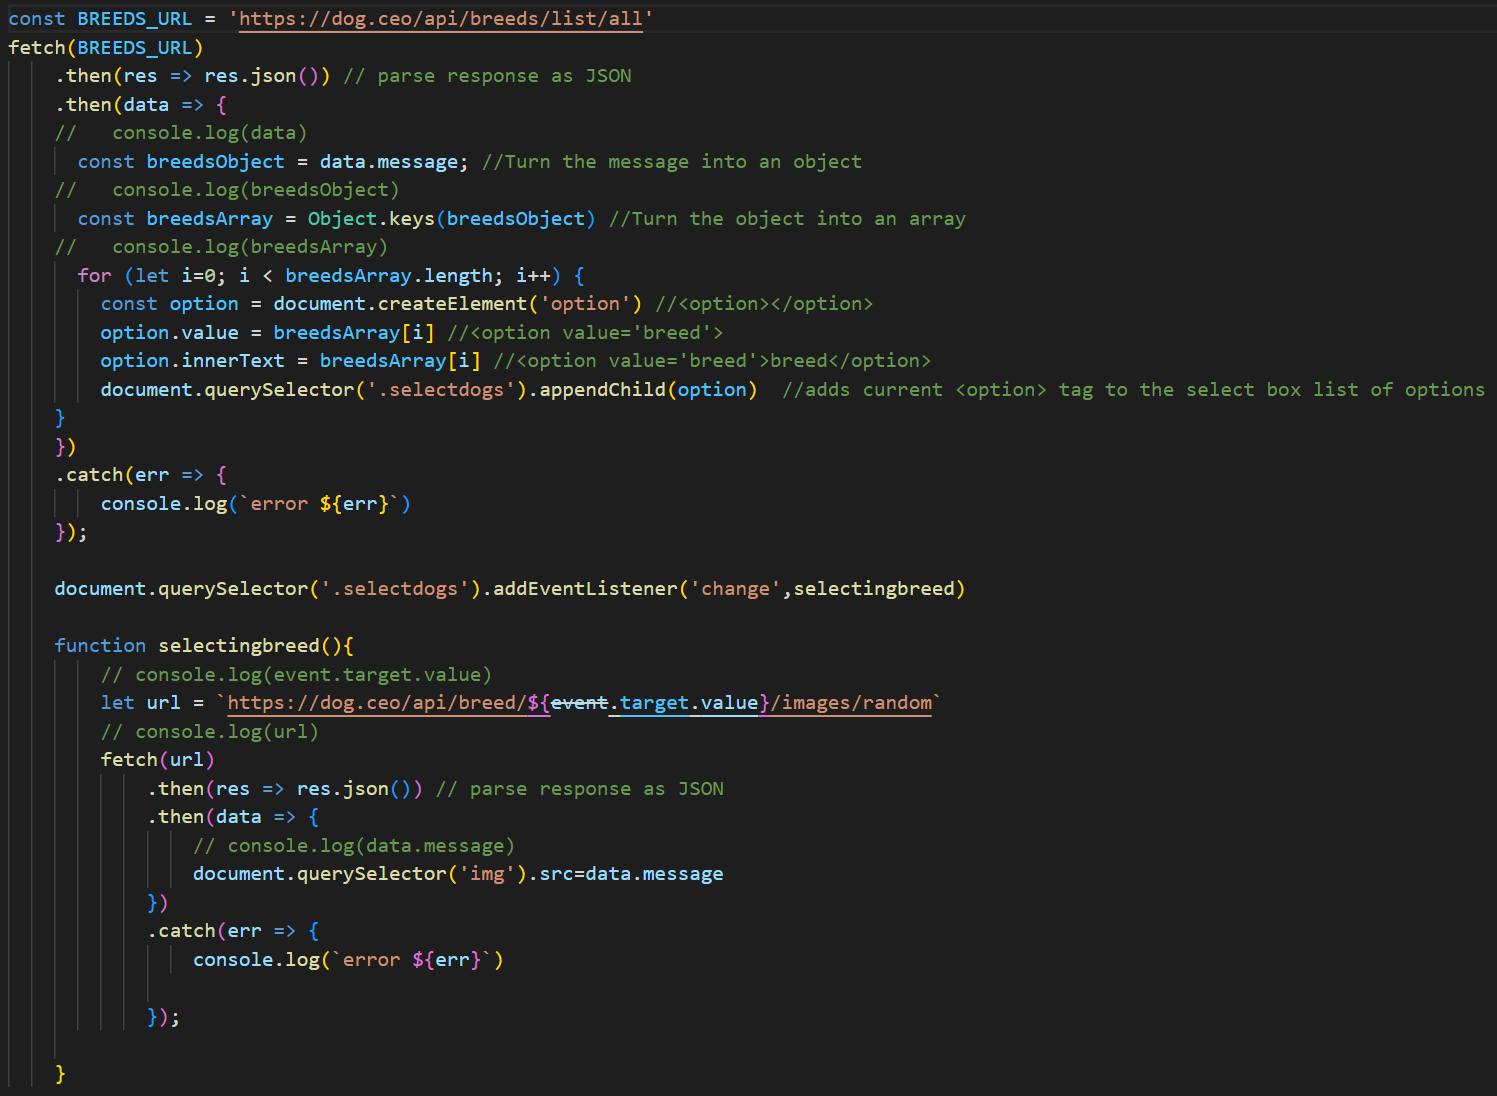
Task: Click 'res.json()' in the first .then line
Action: point(261,76)
